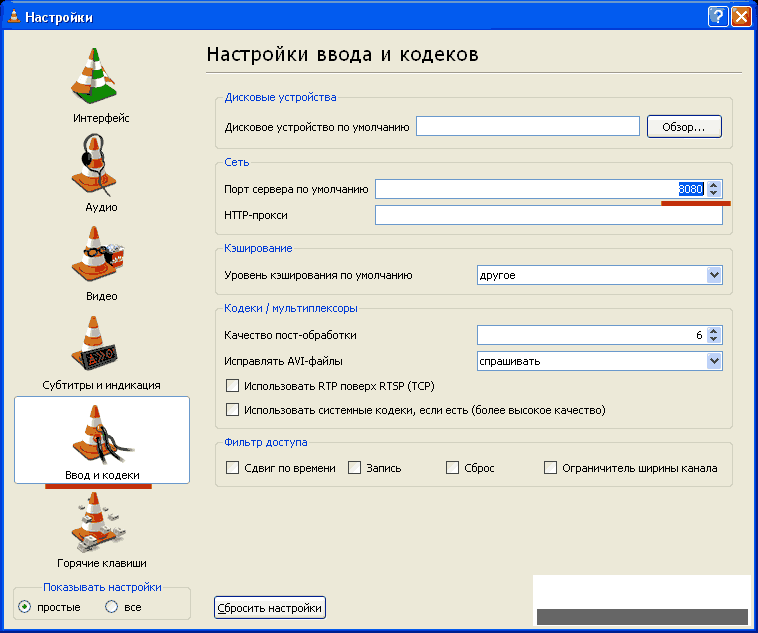Select the все settings radio button

point(111,606)
